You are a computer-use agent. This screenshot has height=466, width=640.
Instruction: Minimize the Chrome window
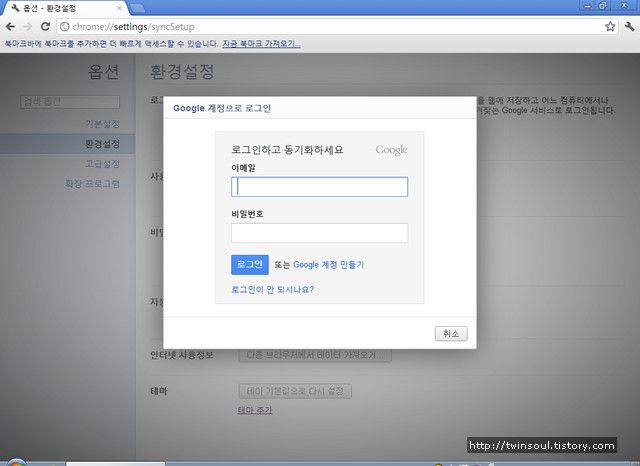point(588,6)
